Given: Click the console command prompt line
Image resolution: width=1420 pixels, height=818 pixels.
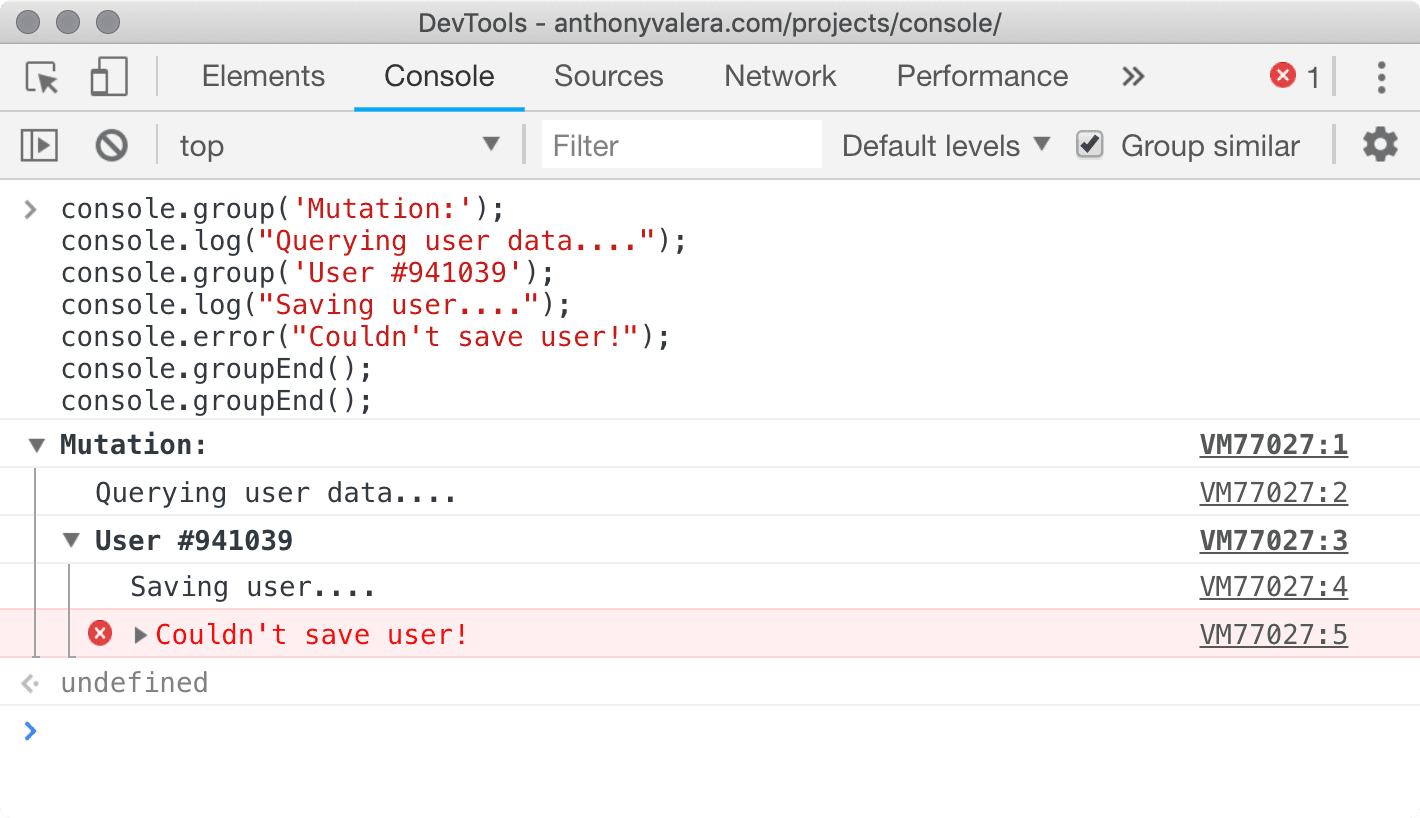Looking at the screenshot, I should click(x=300, y=731).
